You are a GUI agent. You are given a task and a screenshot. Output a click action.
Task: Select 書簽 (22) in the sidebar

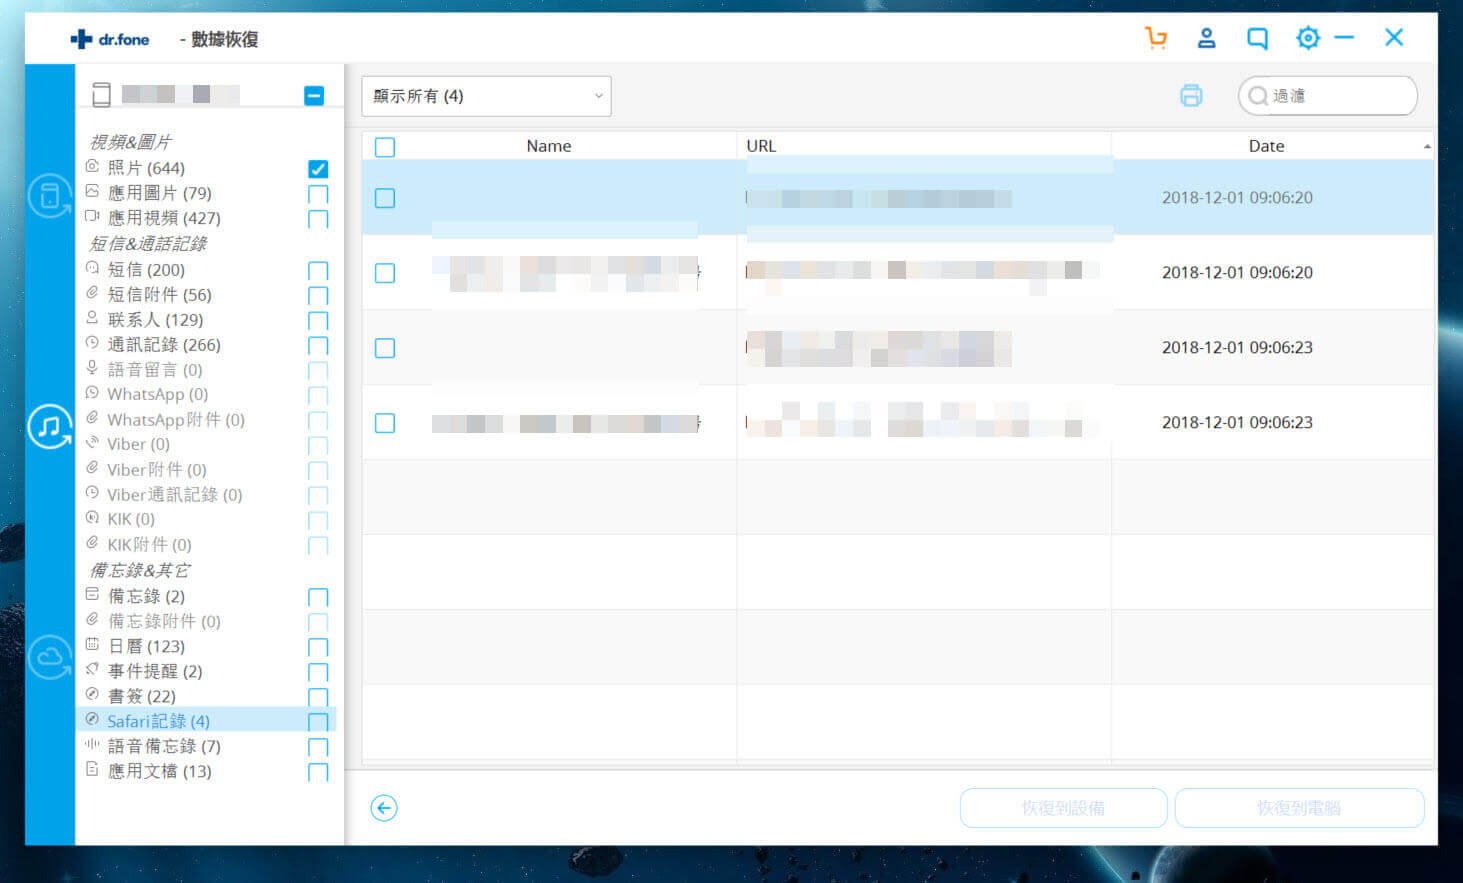142,696
